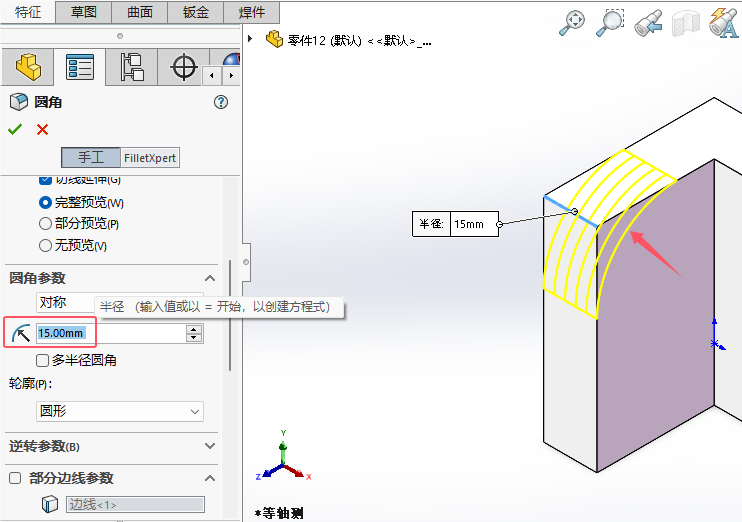The width and height of the screenshot is (742, 522).
Task: Click the FilletXpert button
Action: click(150, 158)
